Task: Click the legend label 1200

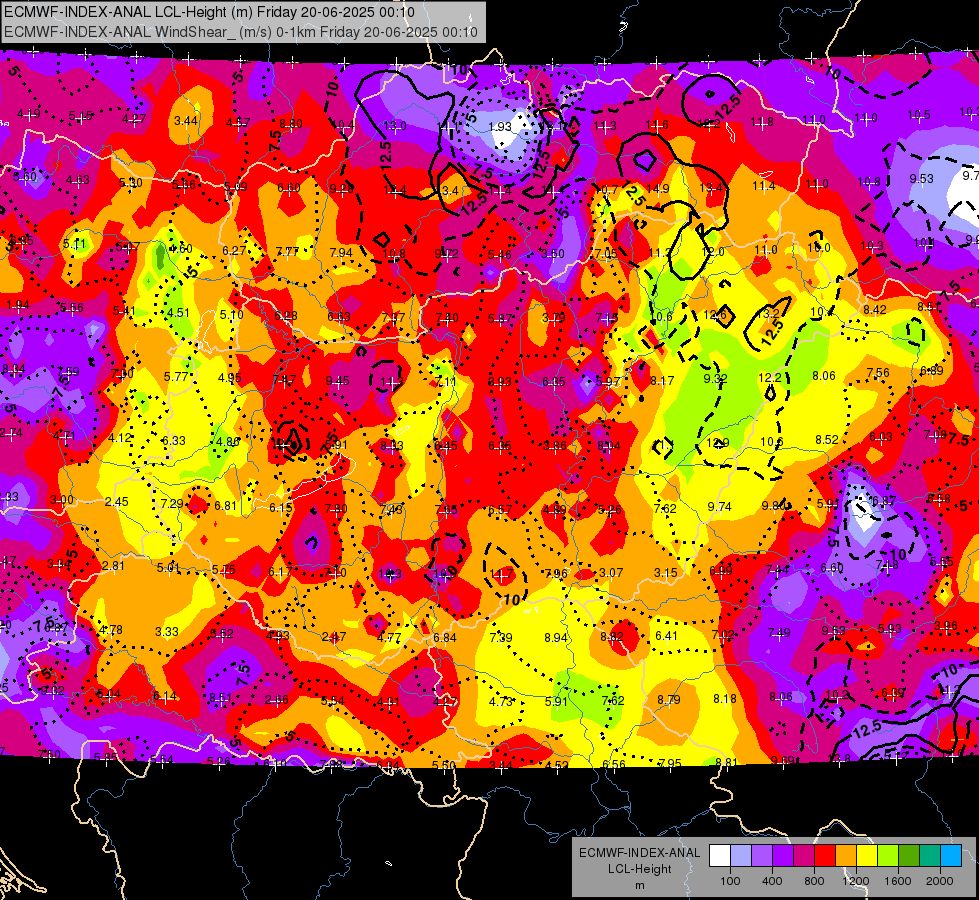Action: pos(856,881)
